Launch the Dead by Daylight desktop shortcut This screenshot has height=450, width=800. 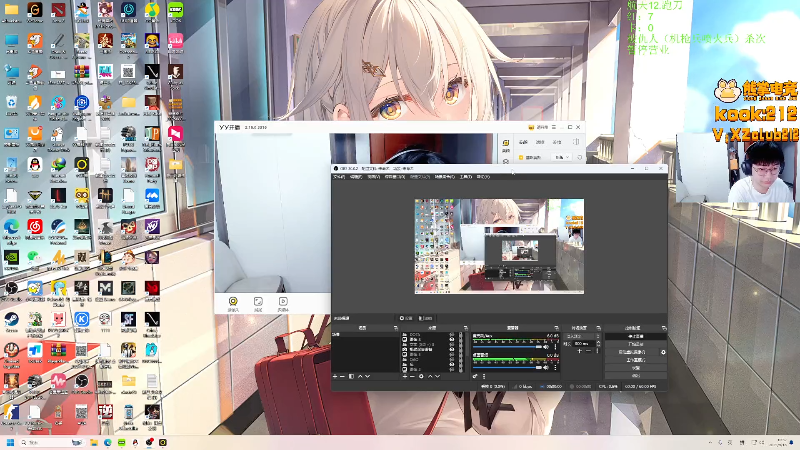click(105, 195)
